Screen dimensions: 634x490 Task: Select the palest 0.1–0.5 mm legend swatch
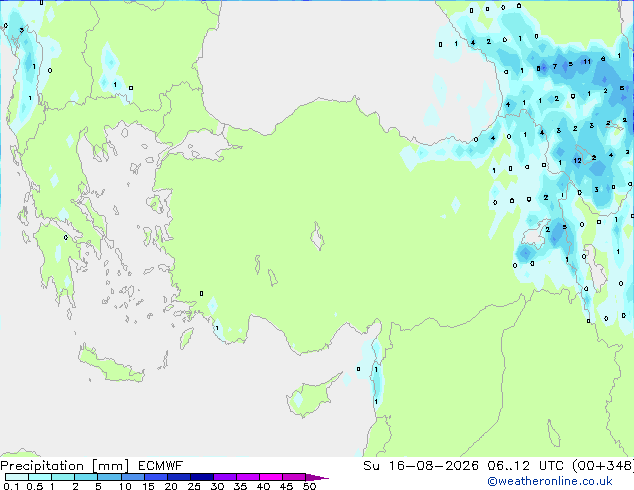(x=17, y=477)
